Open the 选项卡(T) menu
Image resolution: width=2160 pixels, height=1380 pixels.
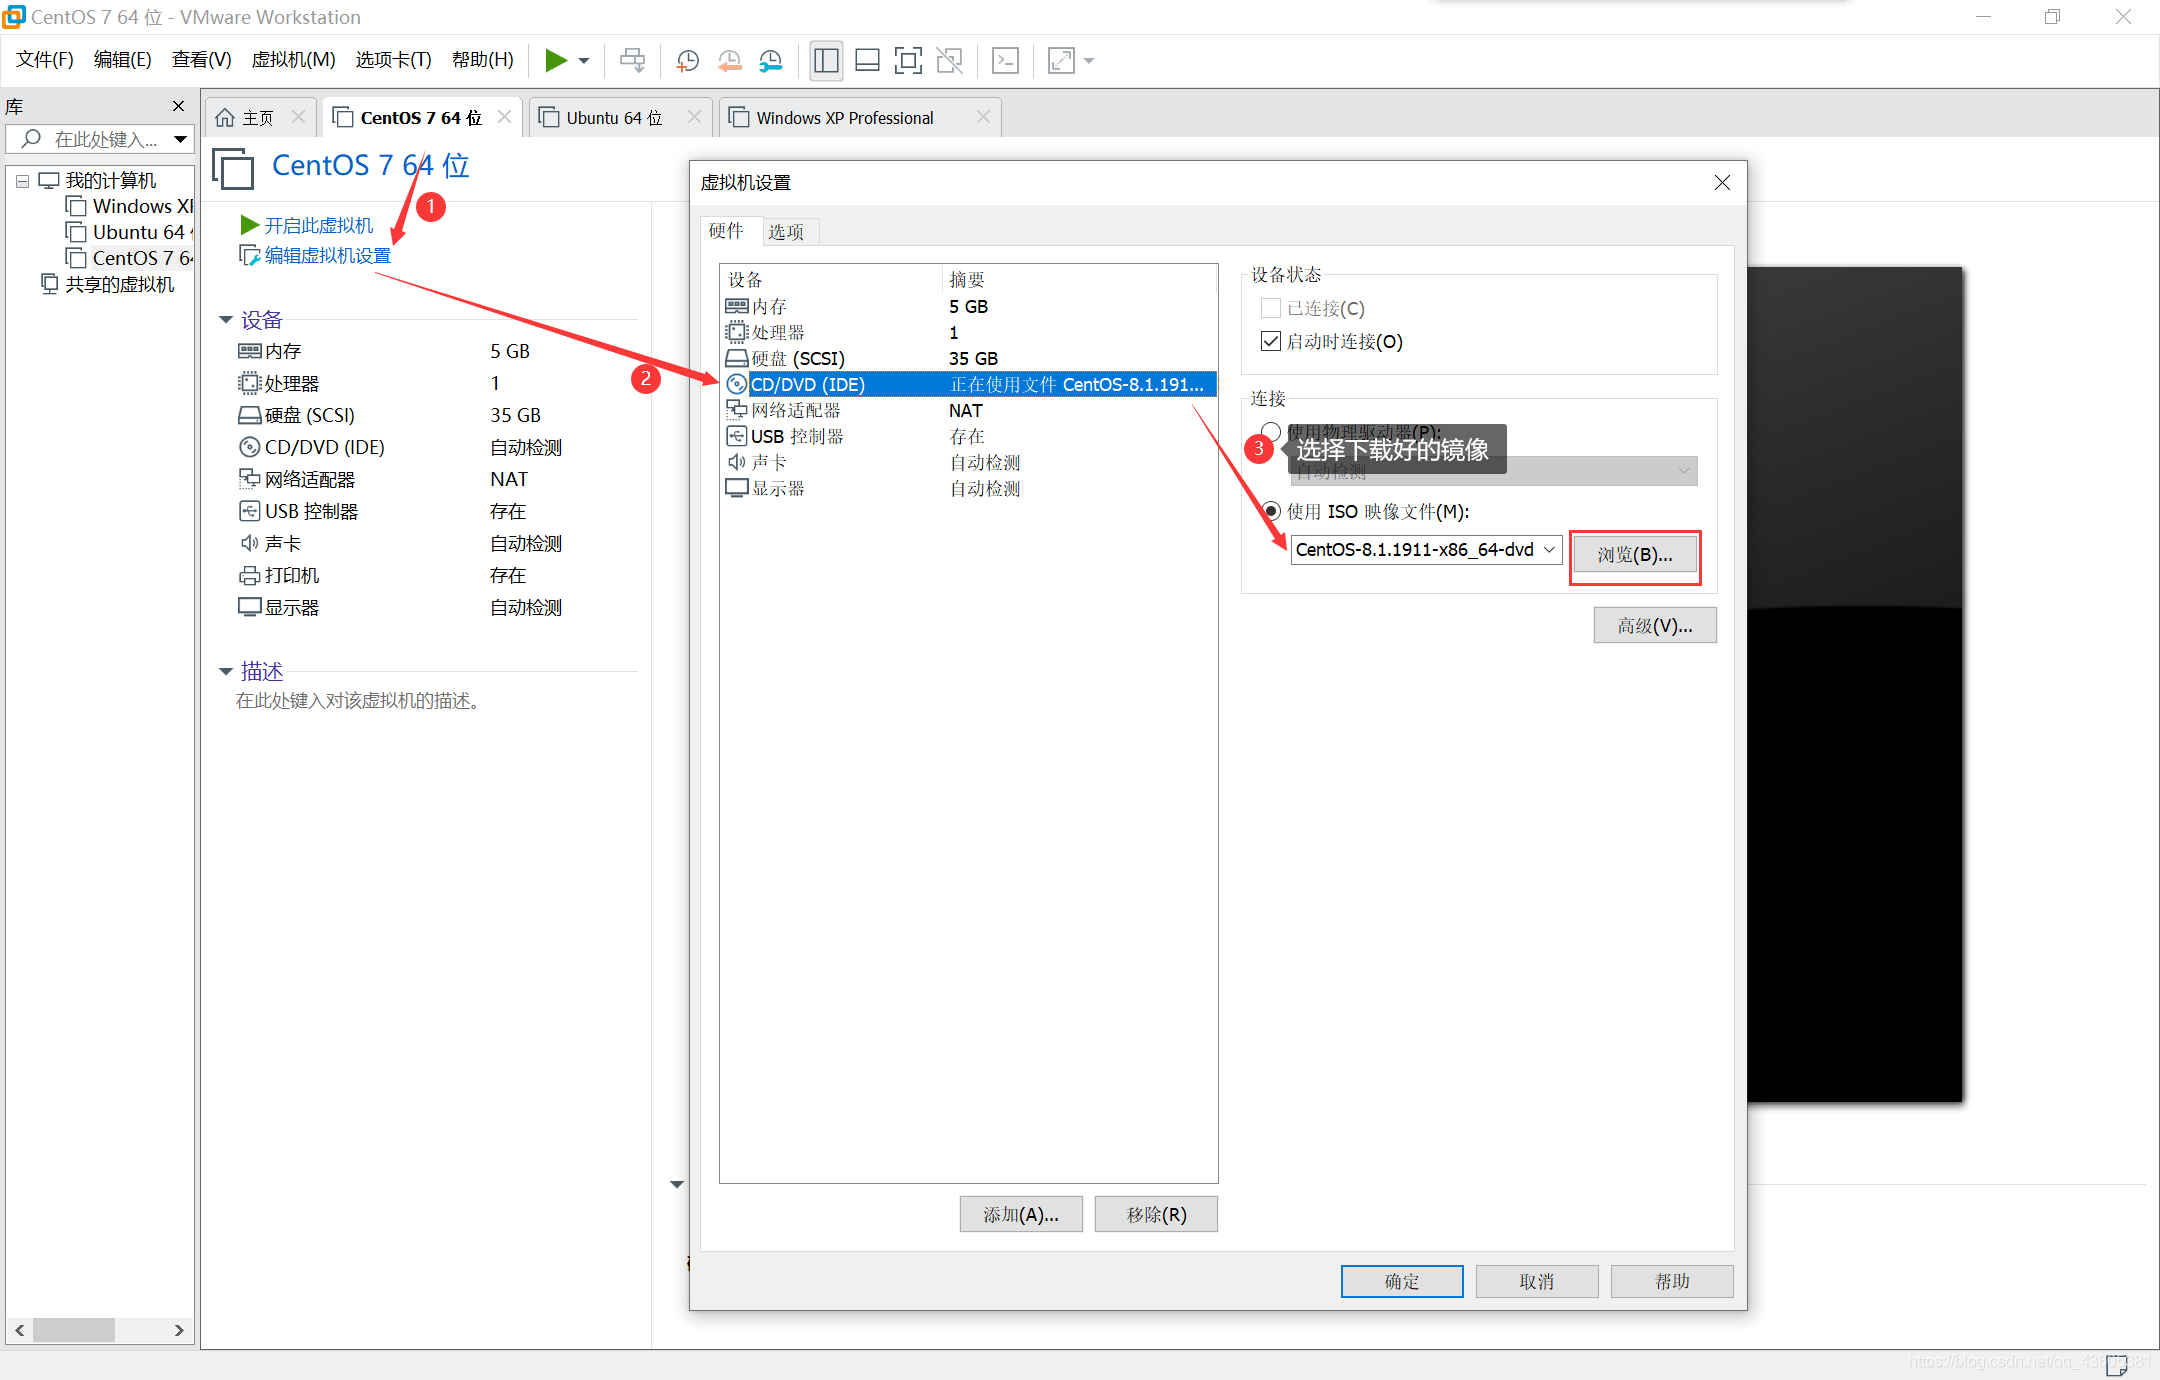[x=393, y=60]
